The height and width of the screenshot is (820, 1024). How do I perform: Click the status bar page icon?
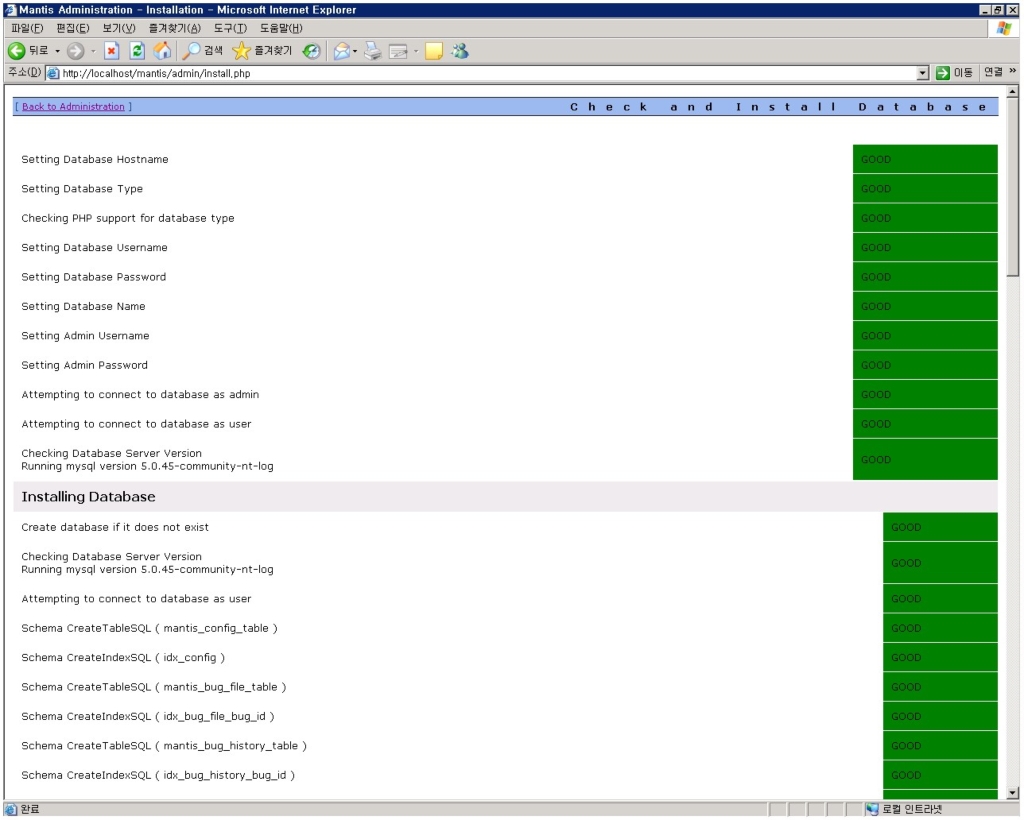10,810
